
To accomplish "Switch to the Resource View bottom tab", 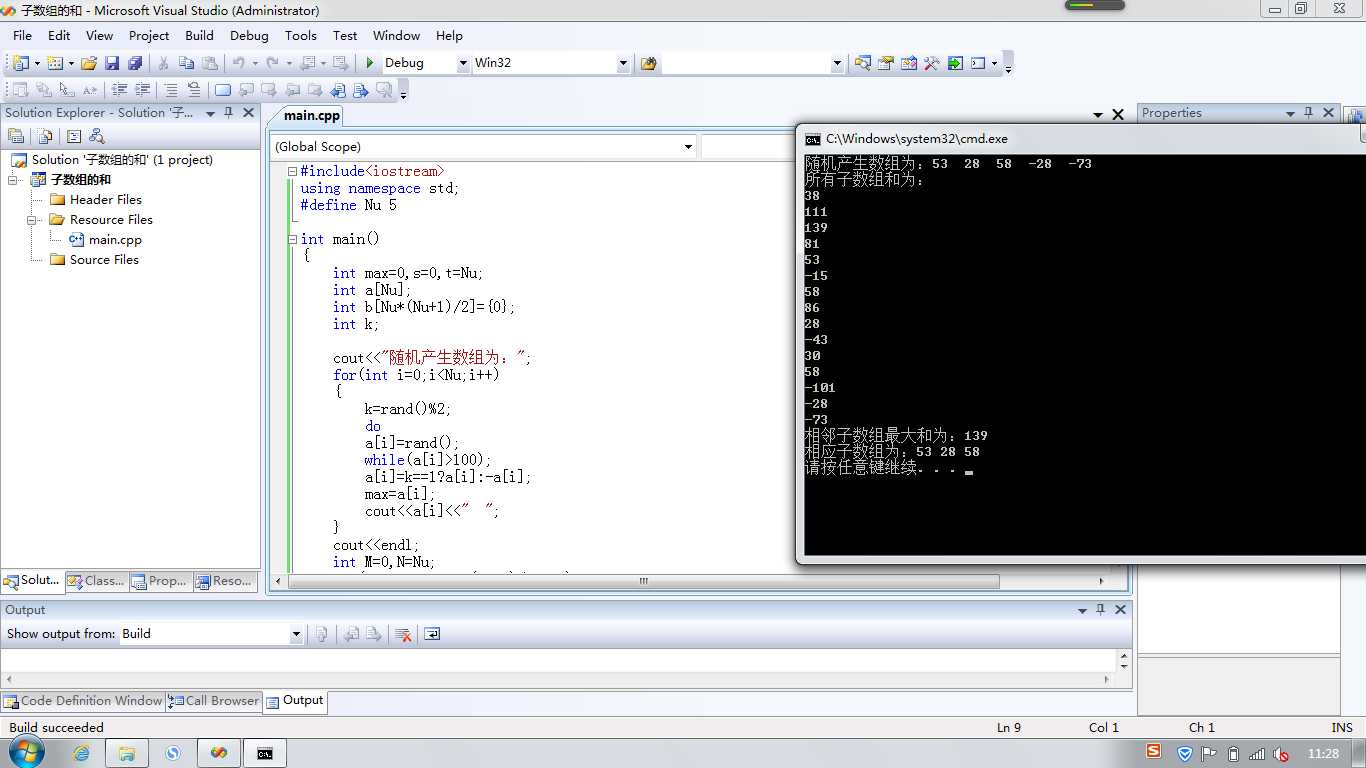I will 224,581.
